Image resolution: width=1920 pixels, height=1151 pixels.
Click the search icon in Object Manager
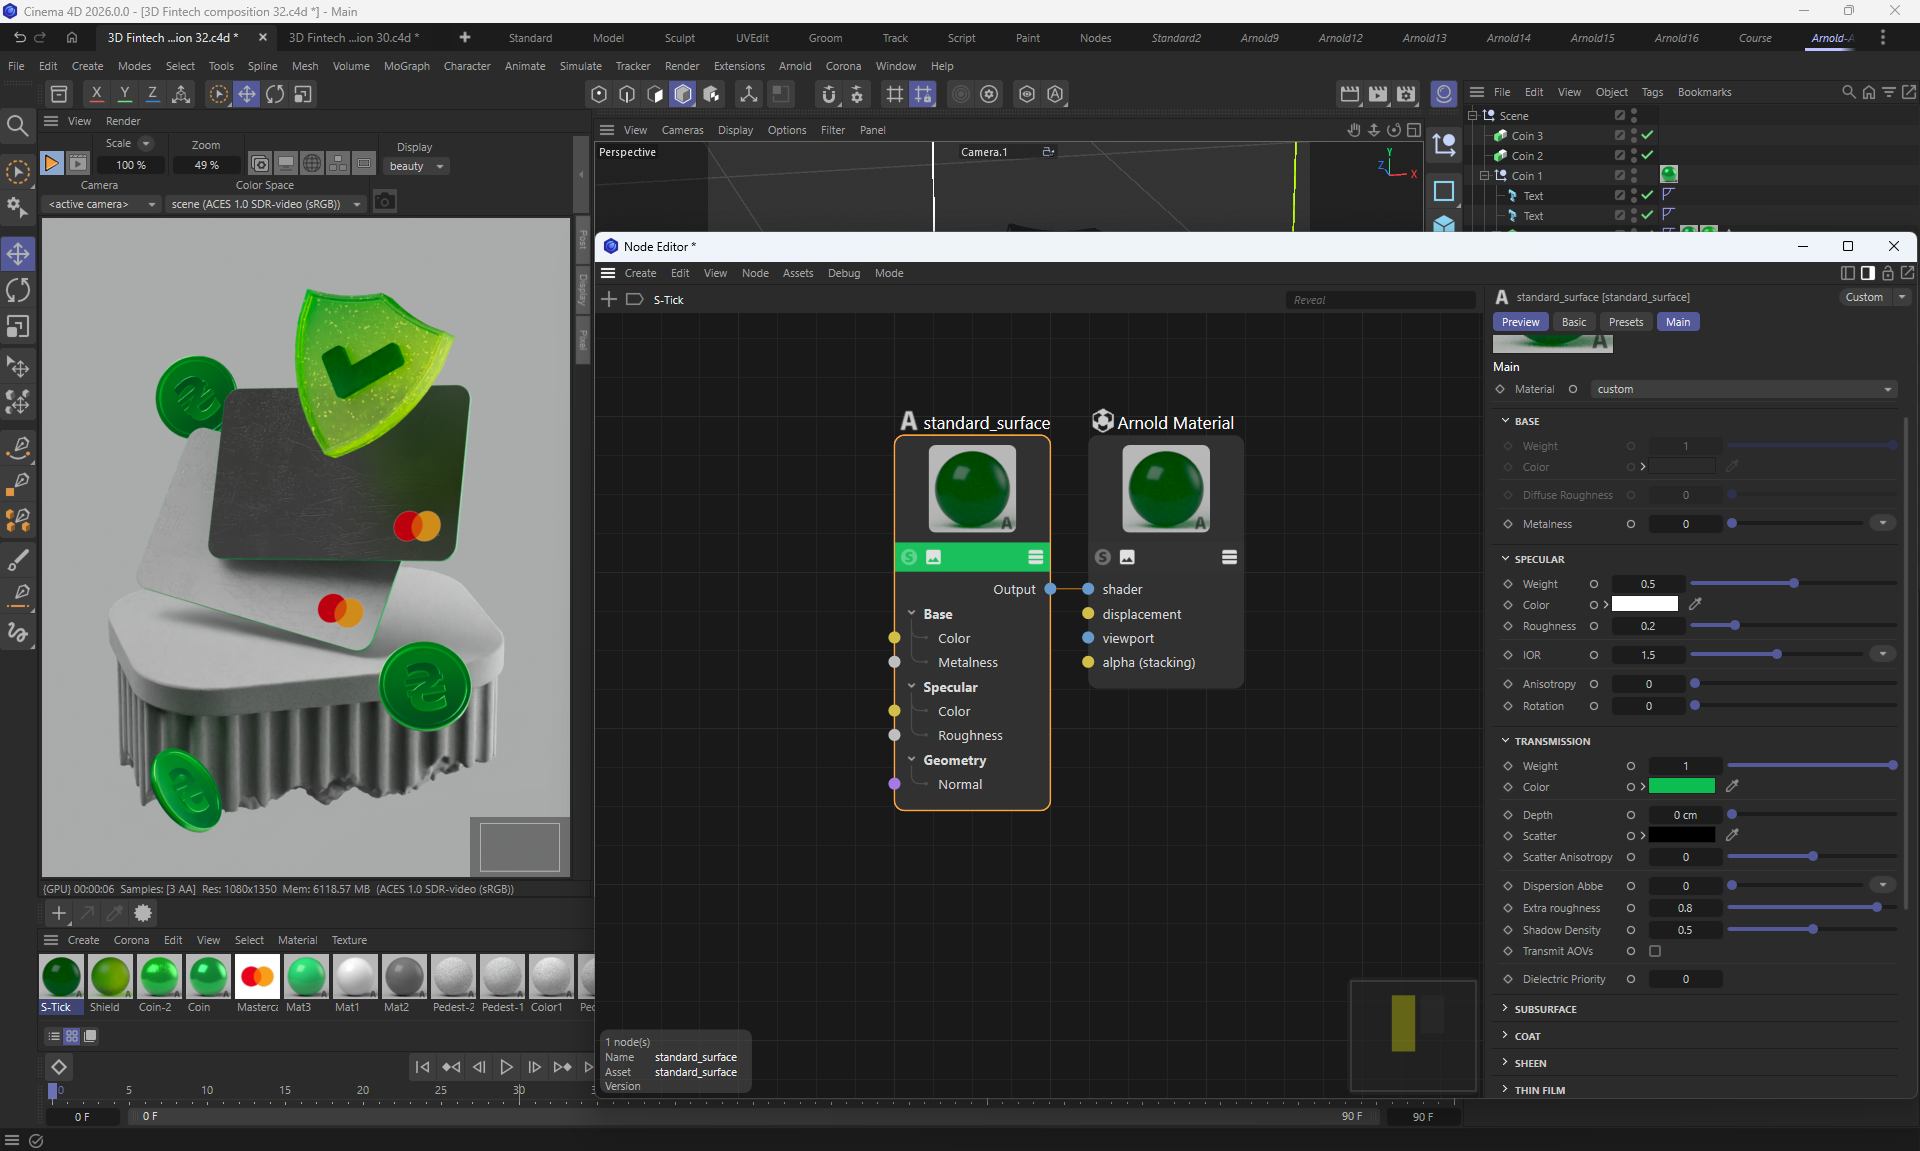(1848, 92)
